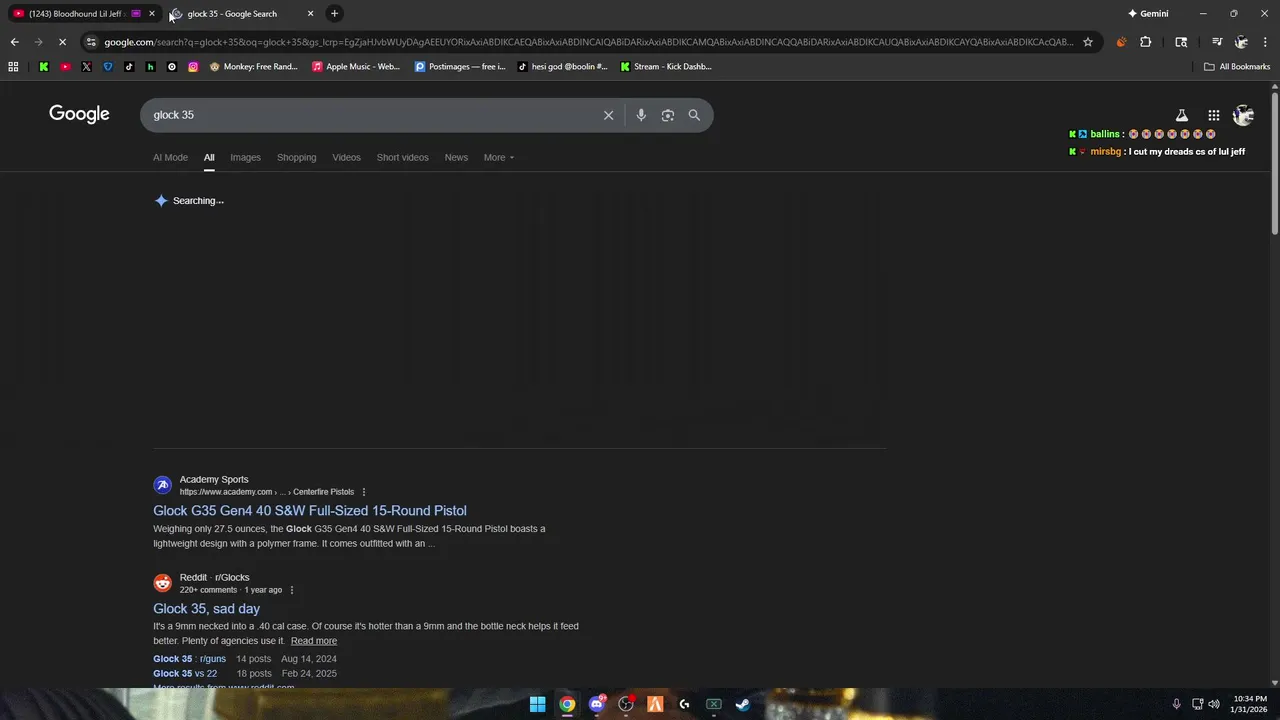Switch to Shopping results tab
1280x720 pixels.
coord(296,157)
